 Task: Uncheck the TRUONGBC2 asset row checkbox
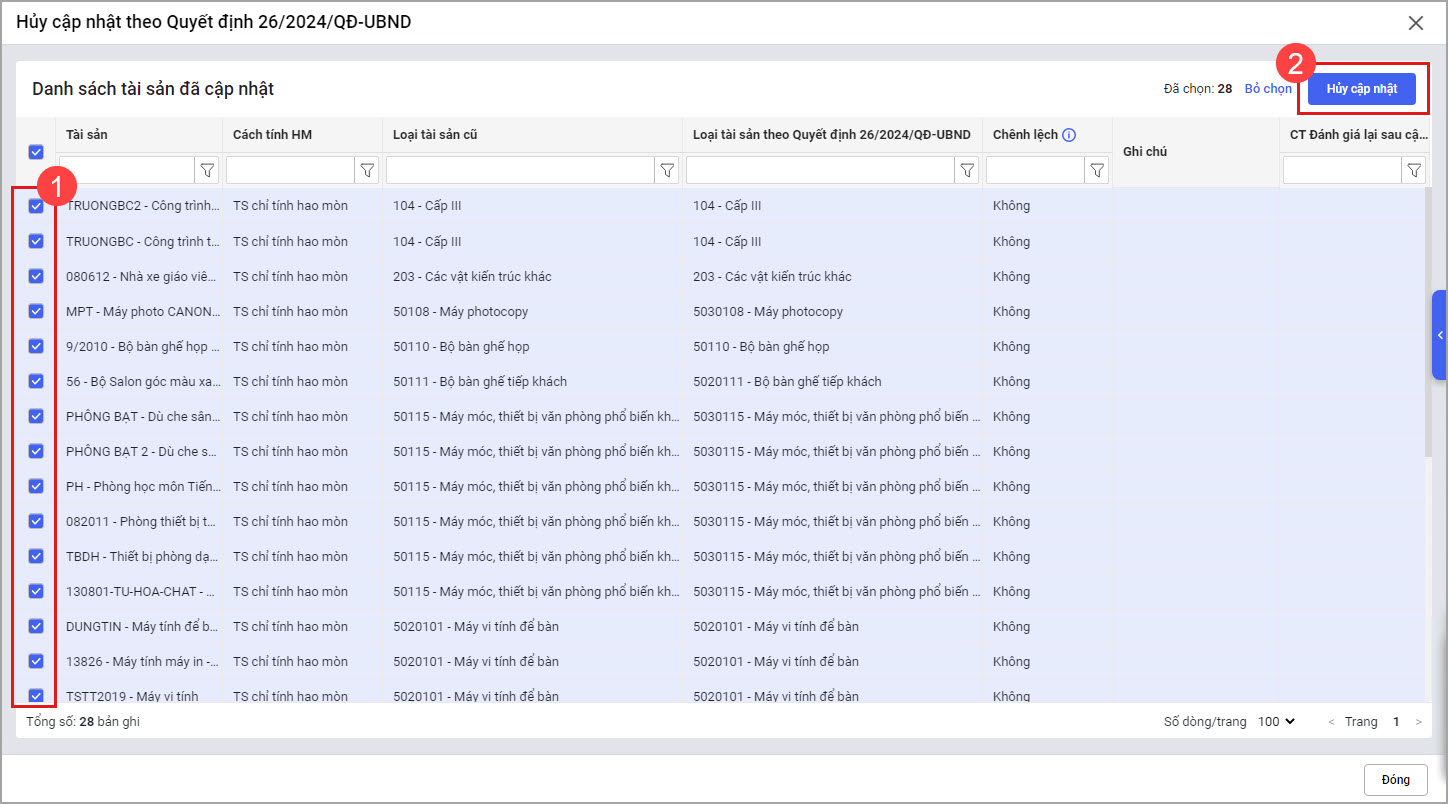(x=36, y=206)
